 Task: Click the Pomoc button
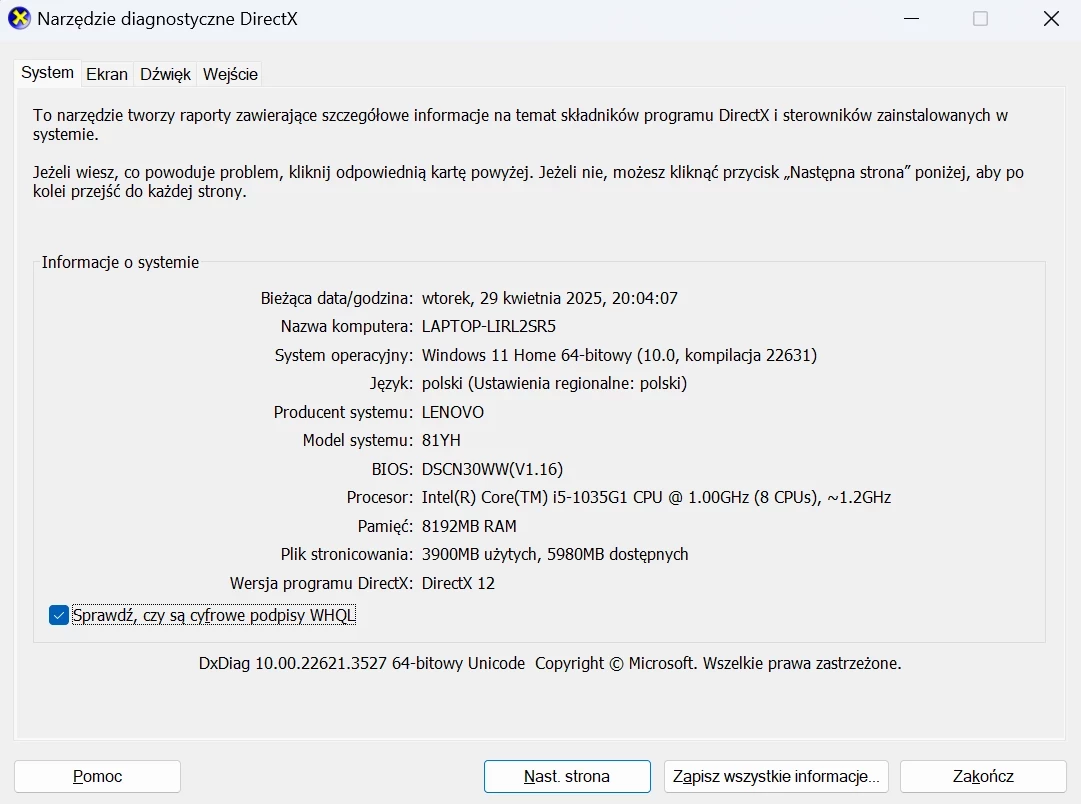97,776
